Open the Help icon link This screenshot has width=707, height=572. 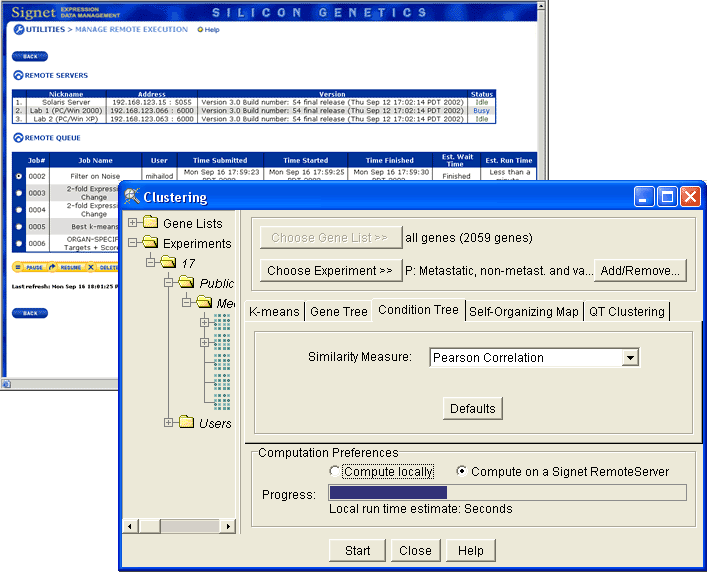(200, 30)
